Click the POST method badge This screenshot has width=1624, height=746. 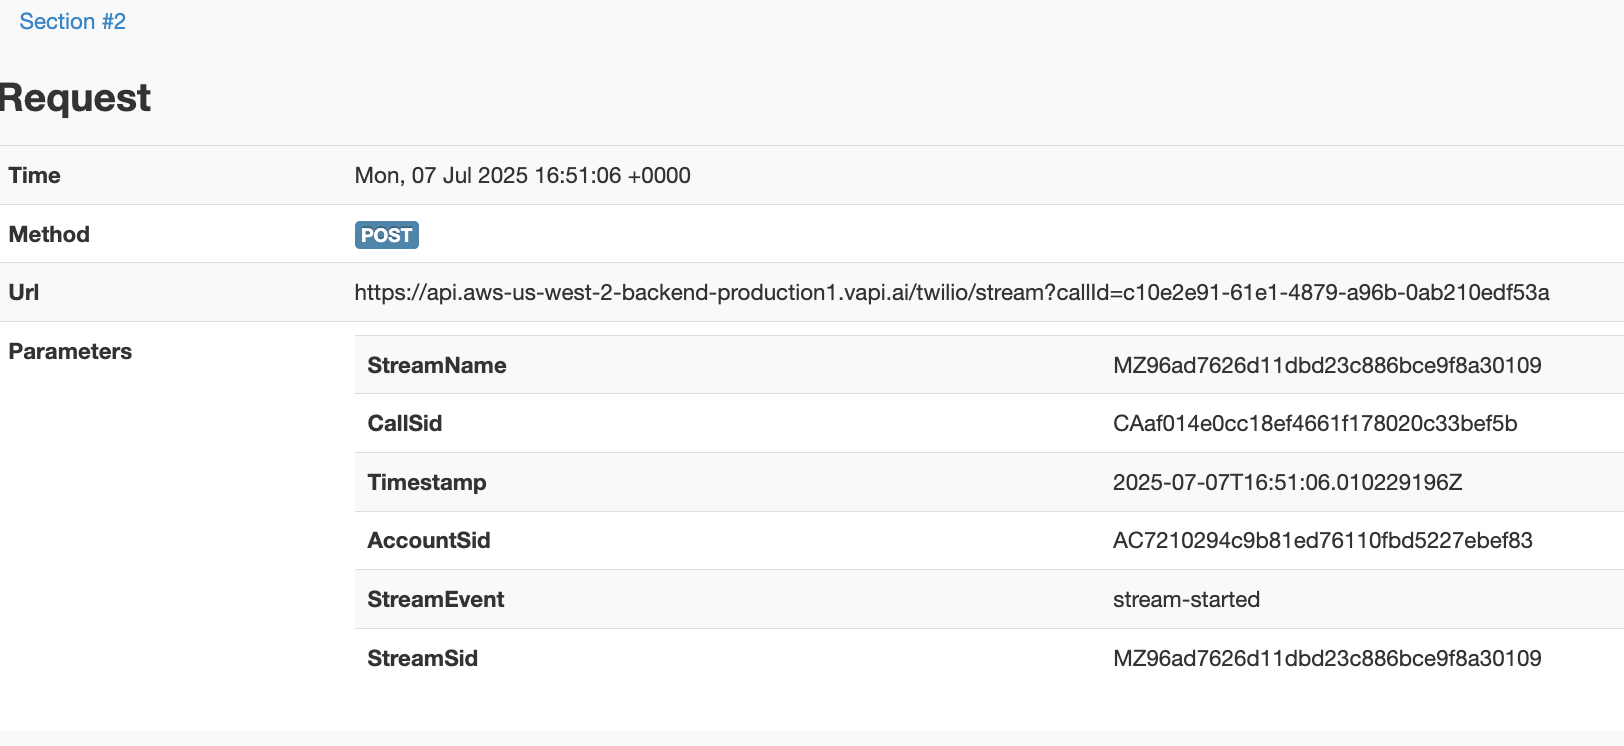coord(386,235)
